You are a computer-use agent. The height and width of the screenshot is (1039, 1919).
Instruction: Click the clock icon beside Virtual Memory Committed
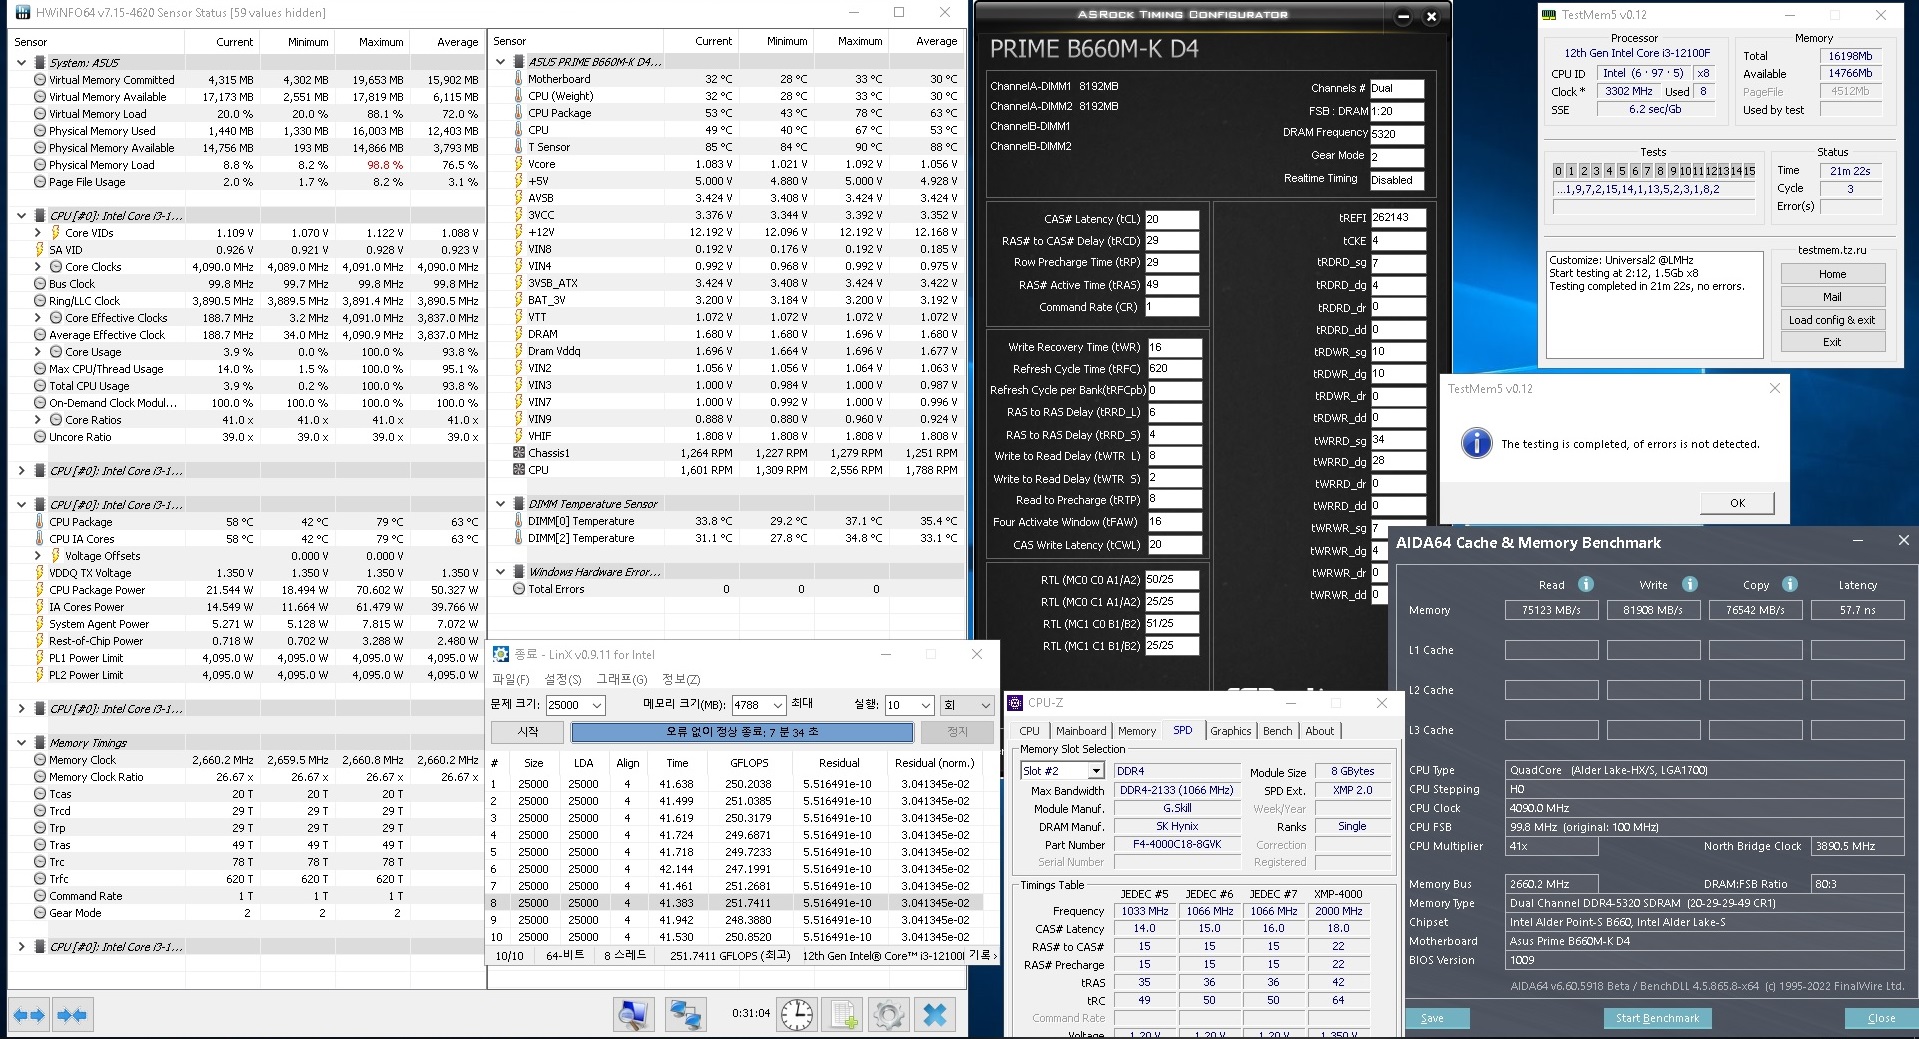click(x=40, y=80)
